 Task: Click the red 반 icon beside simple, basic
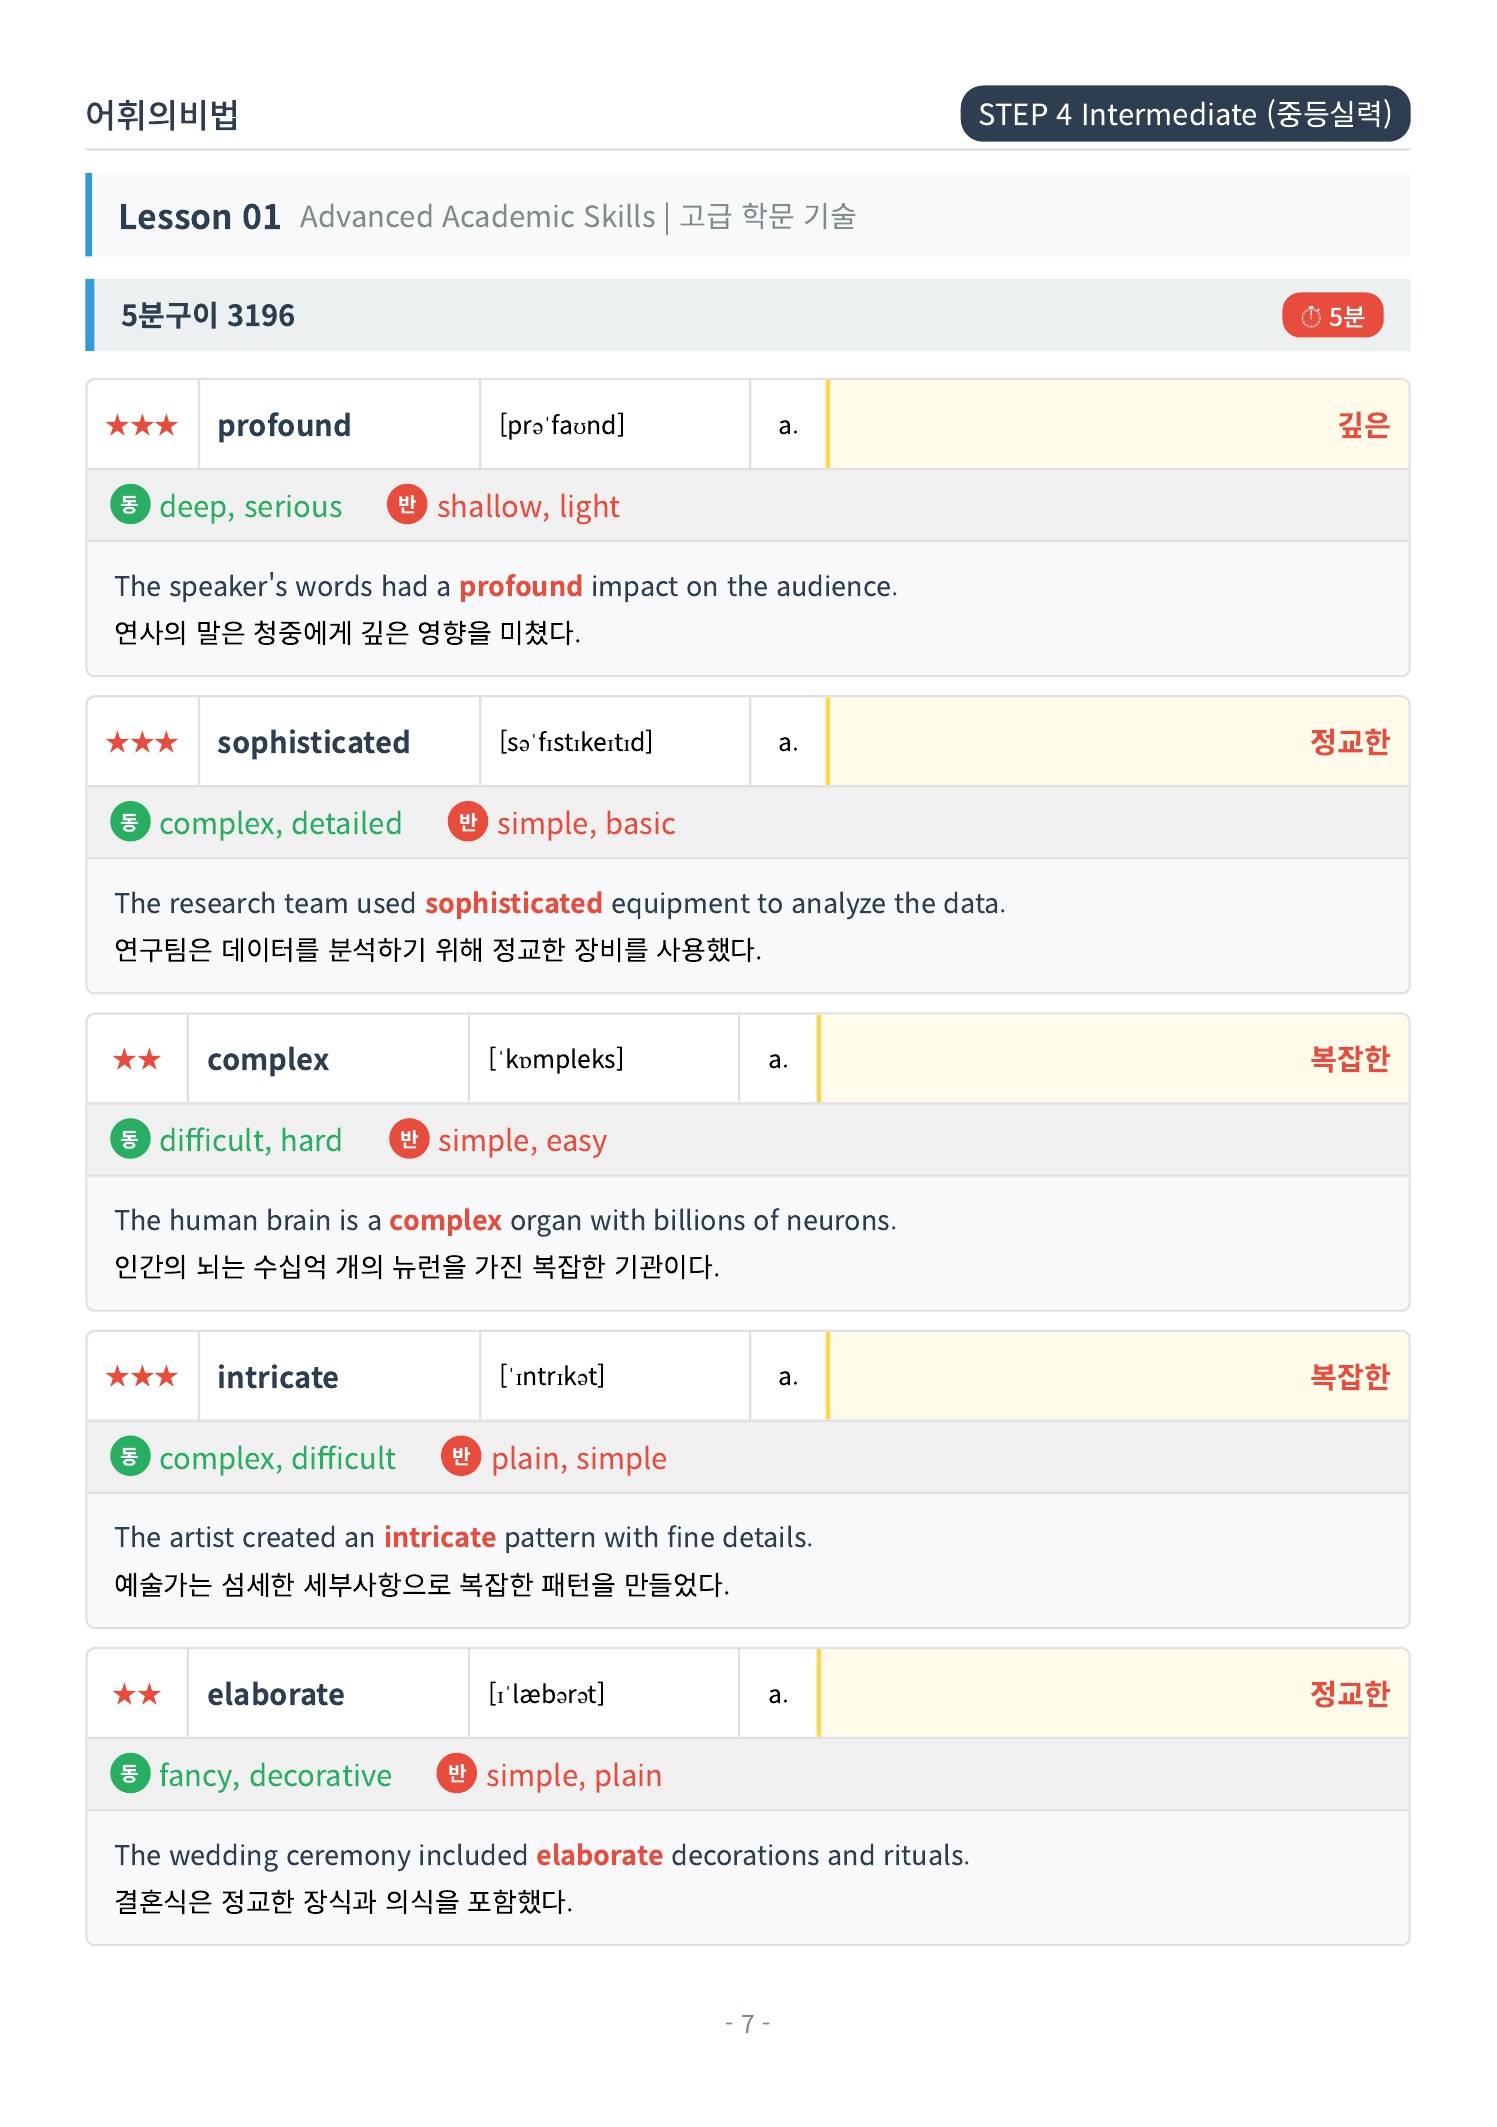(467, 822)
